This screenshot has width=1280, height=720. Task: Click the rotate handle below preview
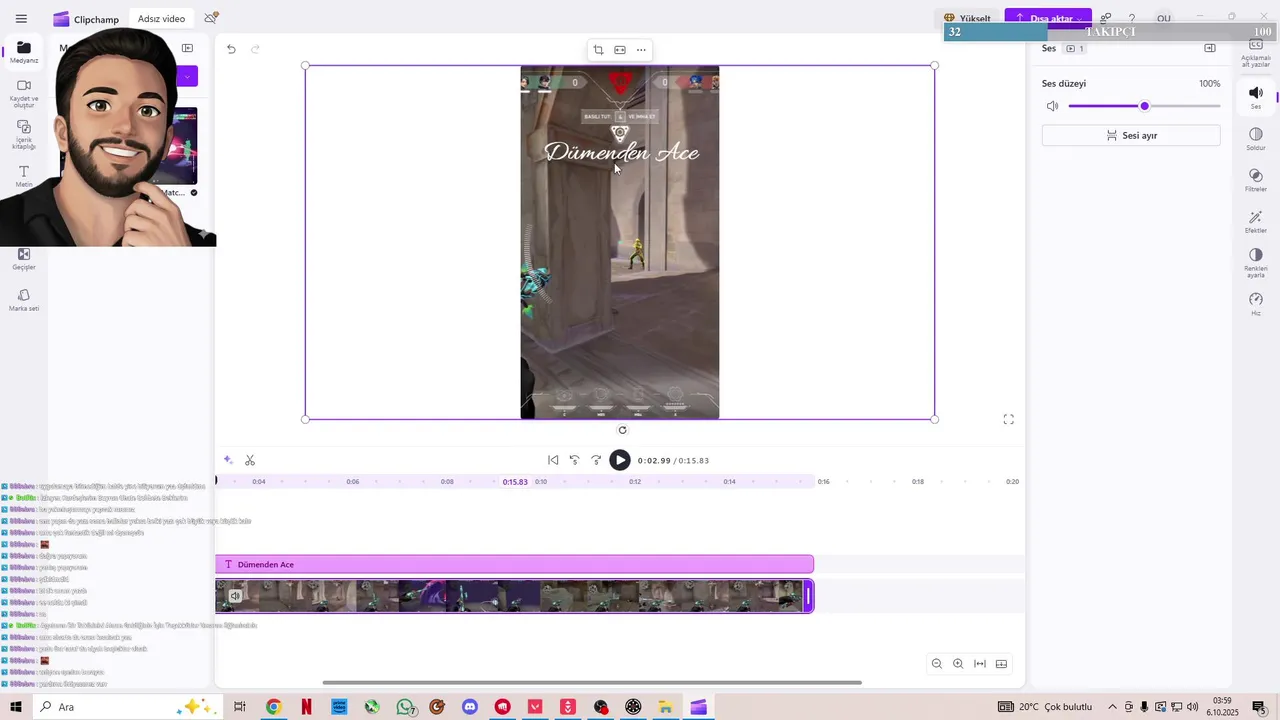pos(622,430)
